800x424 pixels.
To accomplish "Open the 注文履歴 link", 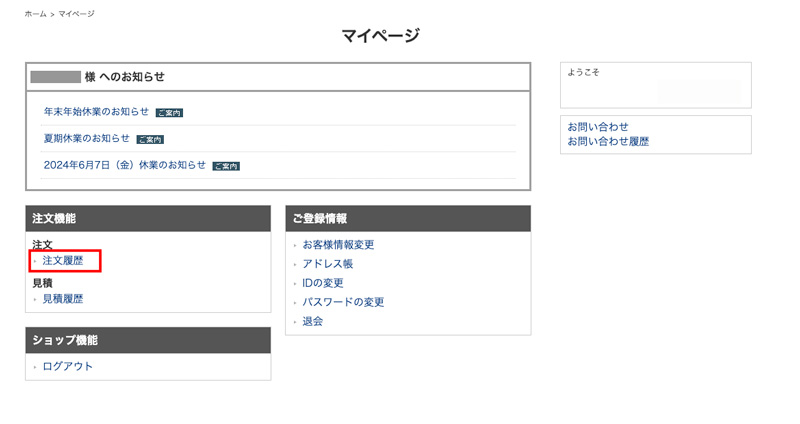I will pos(62,261).
